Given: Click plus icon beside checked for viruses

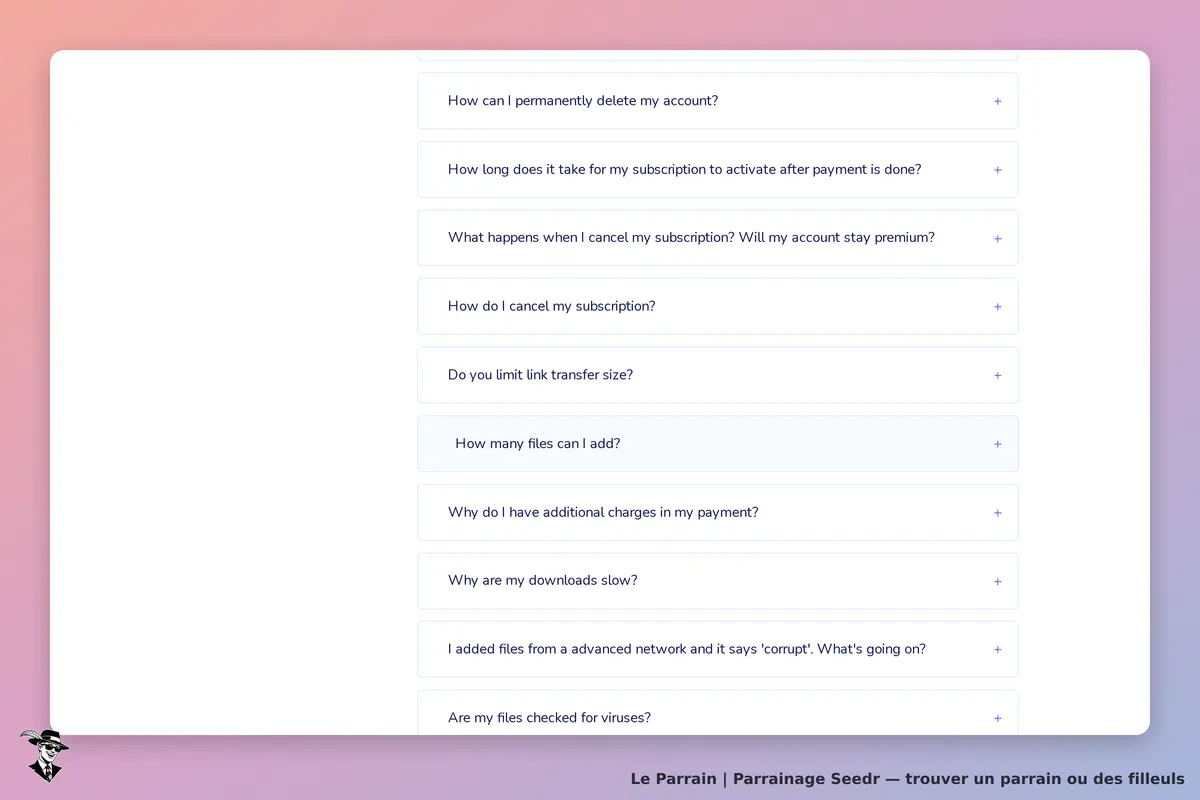Looking at the screenshot, I should [x=997, y=718].
